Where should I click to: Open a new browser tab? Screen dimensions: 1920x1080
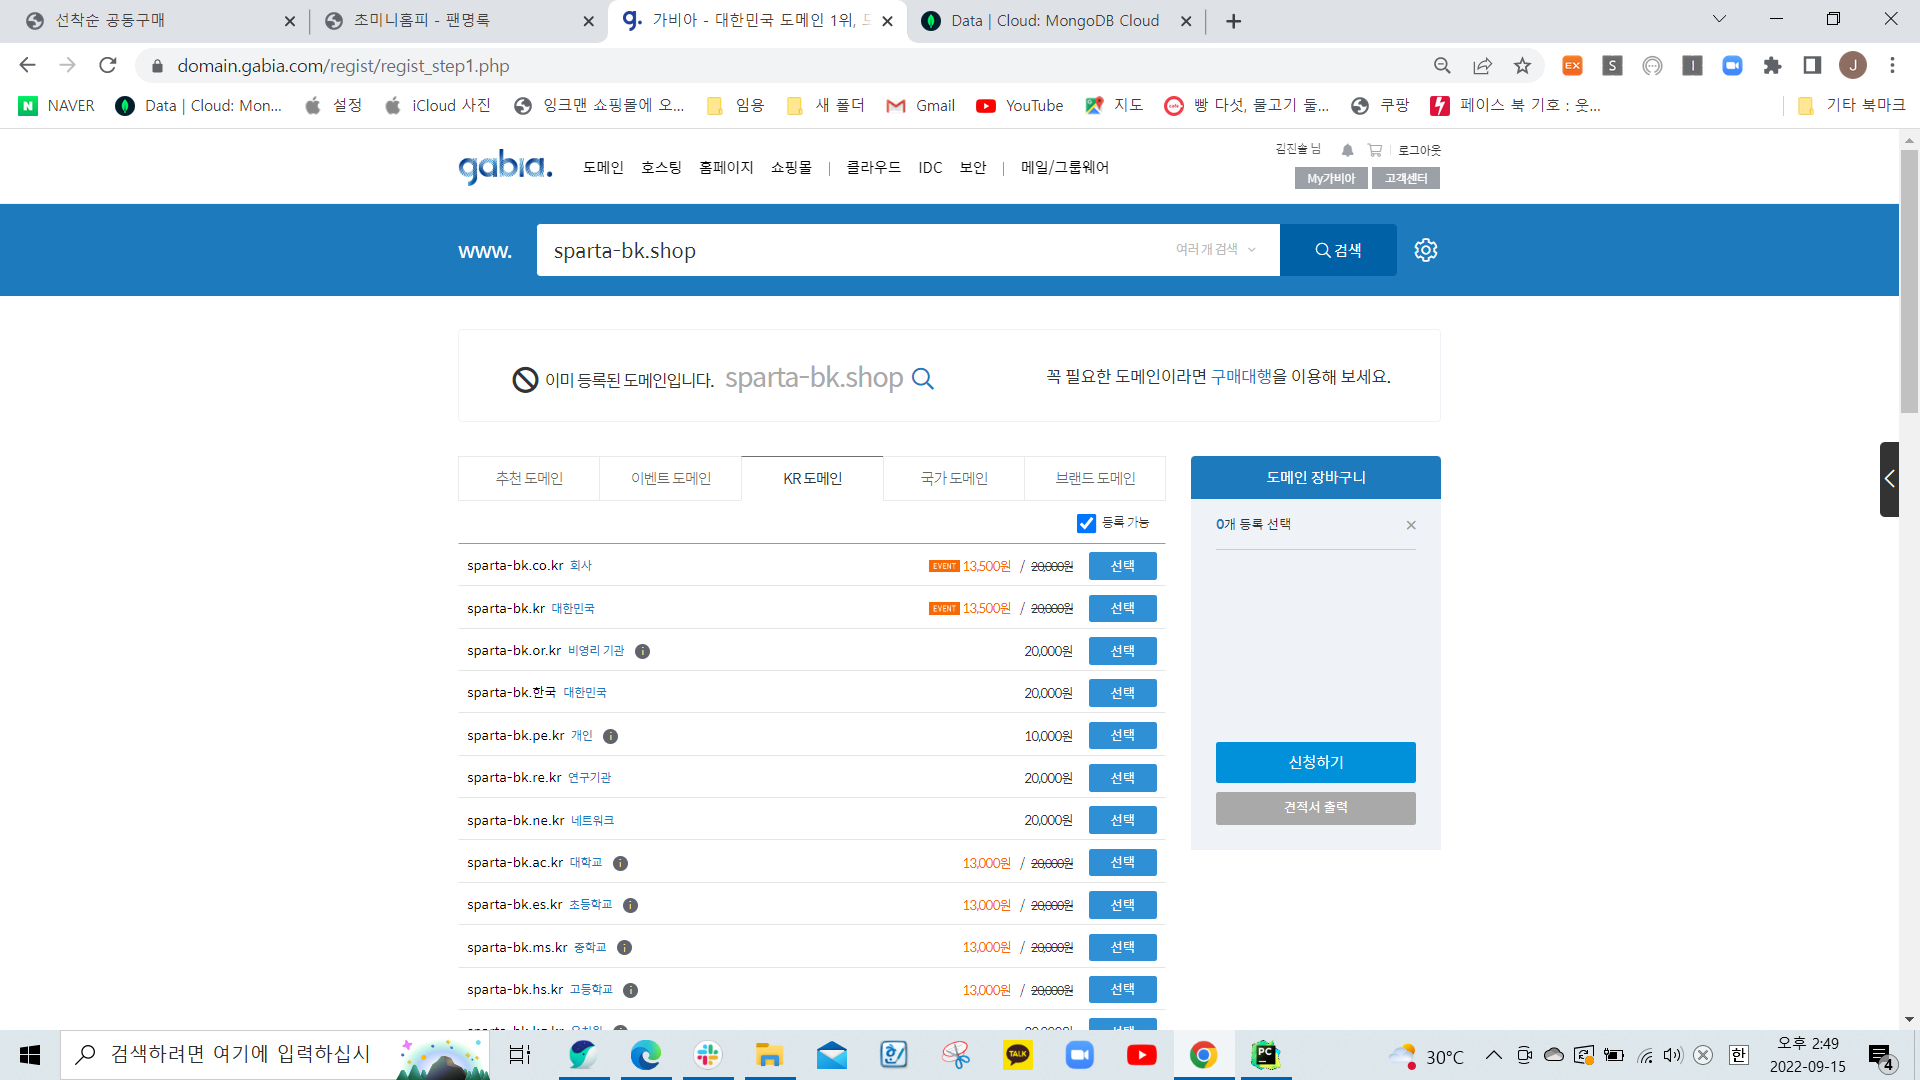point(1234,21)
